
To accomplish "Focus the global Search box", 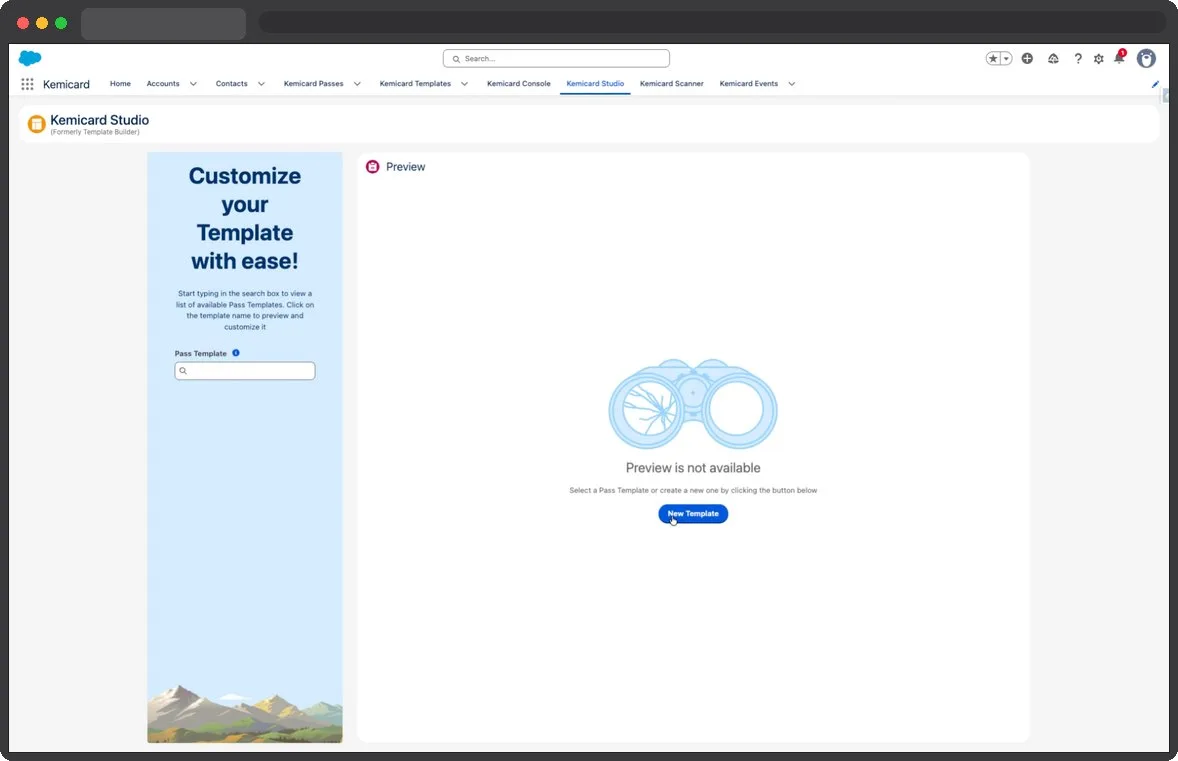I will (x=556, y=59).
